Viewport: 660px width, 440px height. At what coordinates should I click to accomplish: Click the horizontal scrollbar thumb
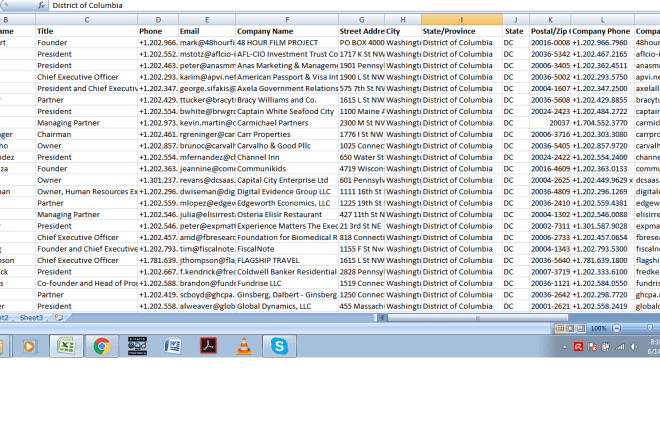pyautogui.click(x=478, y=318)
